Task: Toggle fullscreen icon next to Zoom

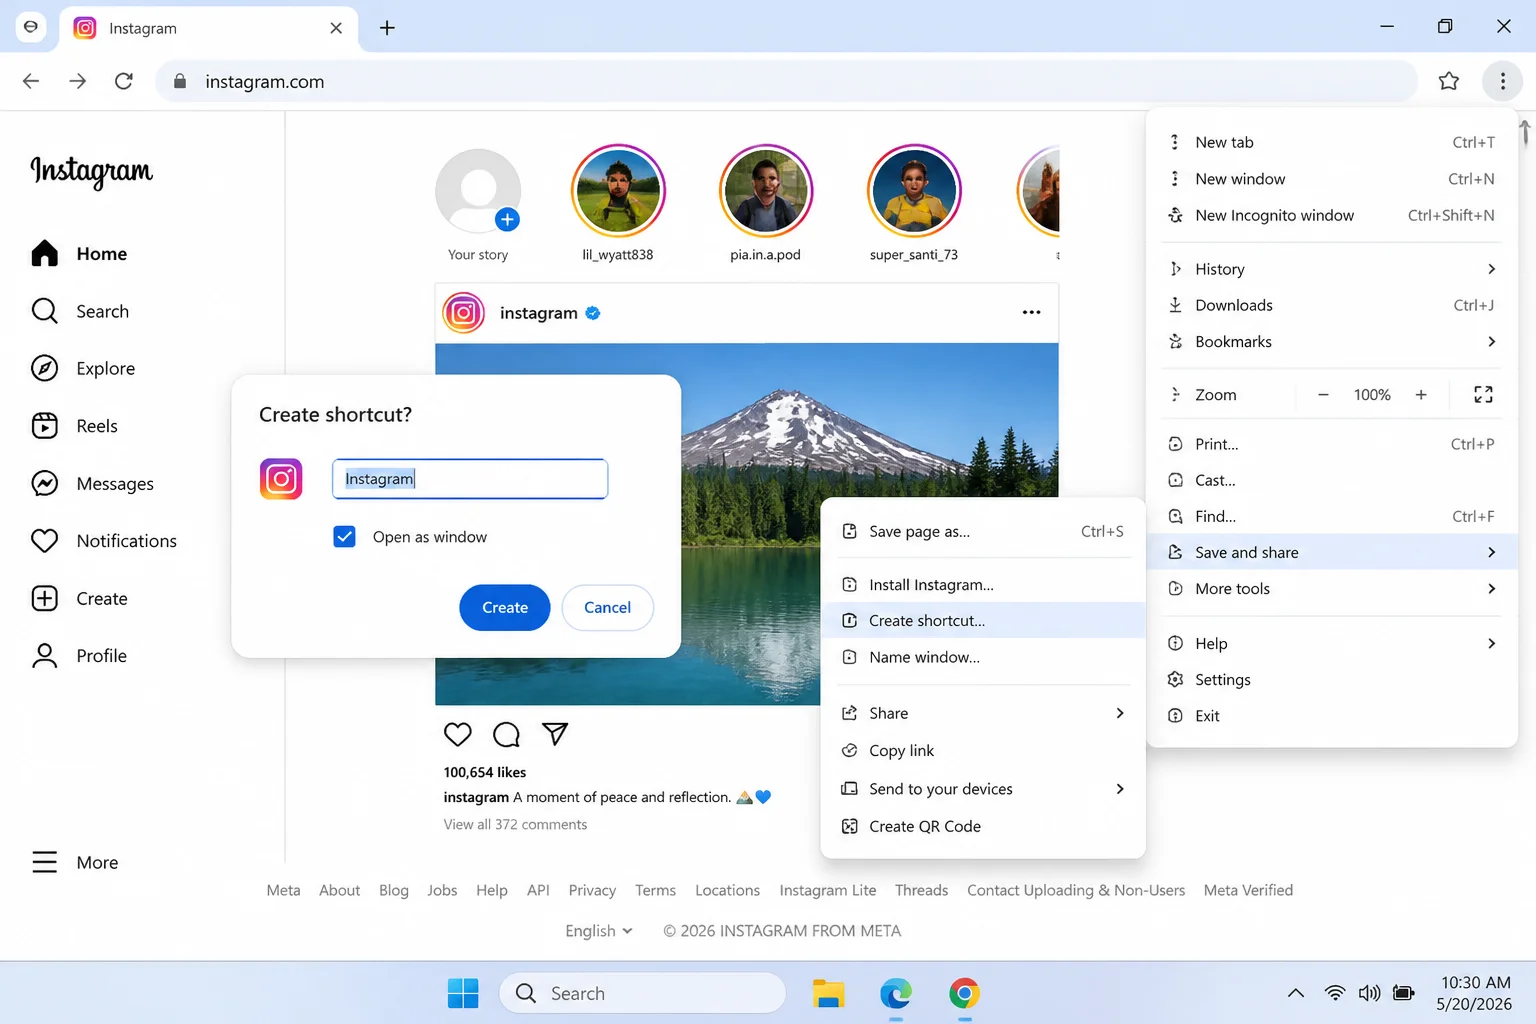Action: point(1483,395)
